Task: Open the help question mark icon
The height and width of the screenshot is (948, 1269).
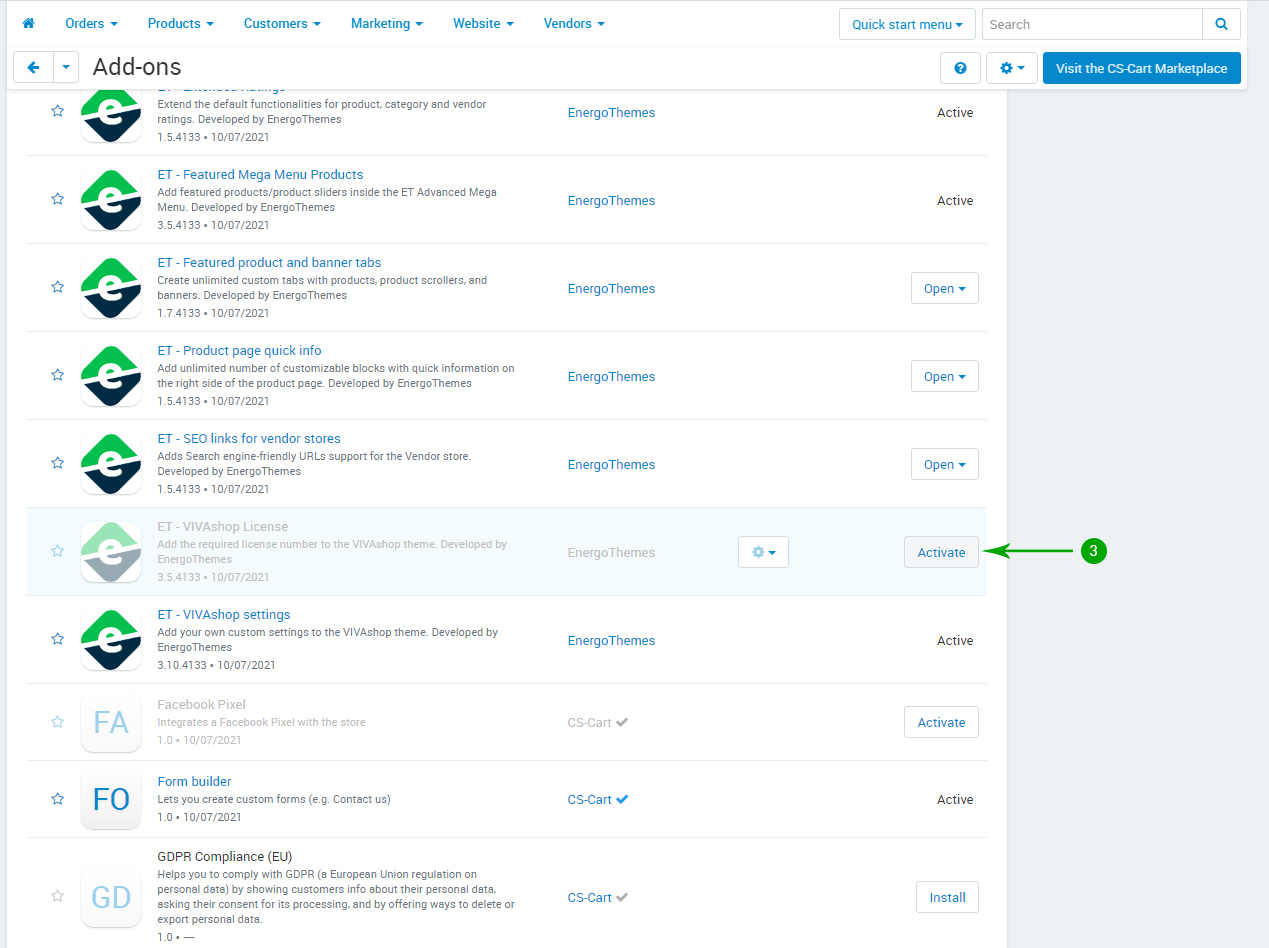Action: pos(960,68)
